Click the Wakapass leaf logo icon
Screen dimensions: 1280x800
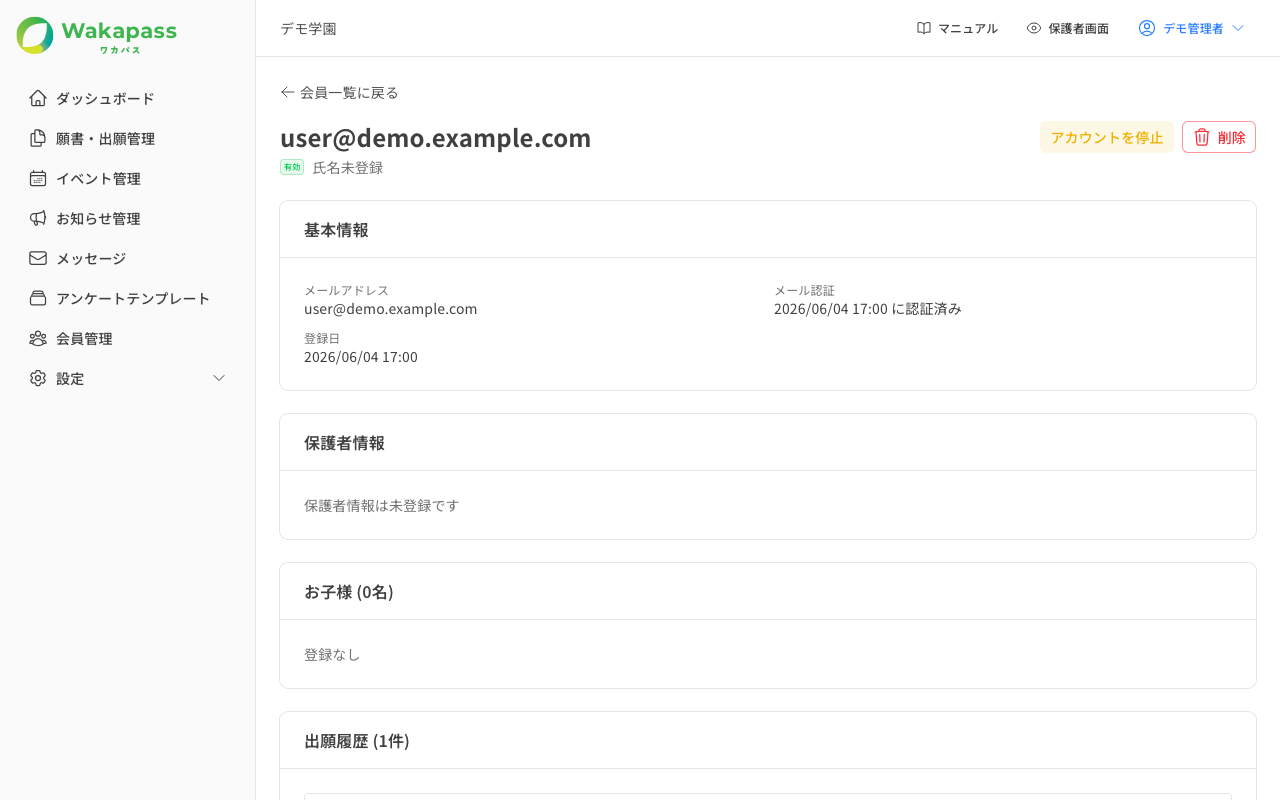click(x=35, y=35)
